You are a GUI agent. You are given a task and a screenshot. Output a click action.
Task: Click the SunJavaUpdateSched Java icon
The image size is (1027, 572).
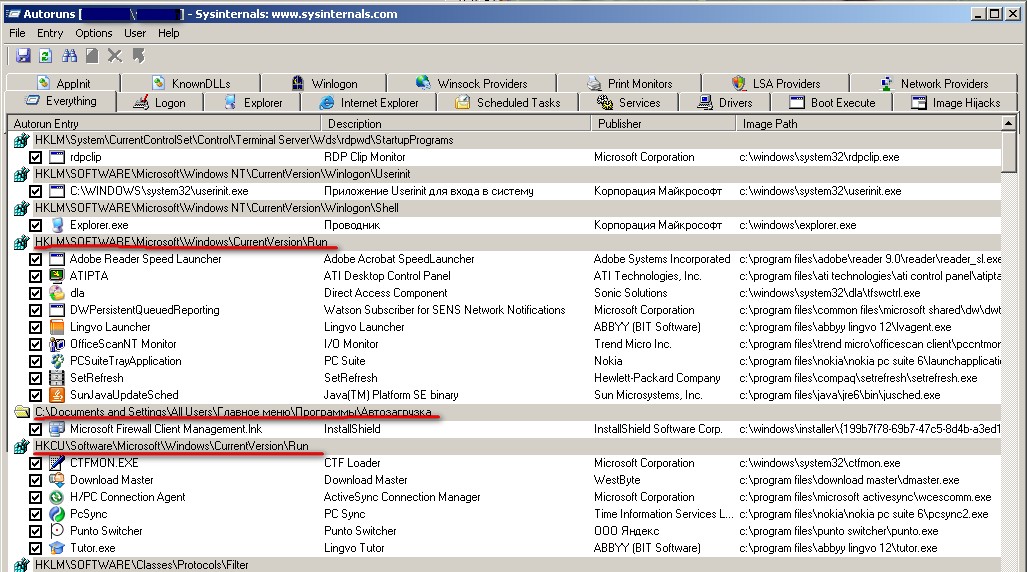(57, 395)
